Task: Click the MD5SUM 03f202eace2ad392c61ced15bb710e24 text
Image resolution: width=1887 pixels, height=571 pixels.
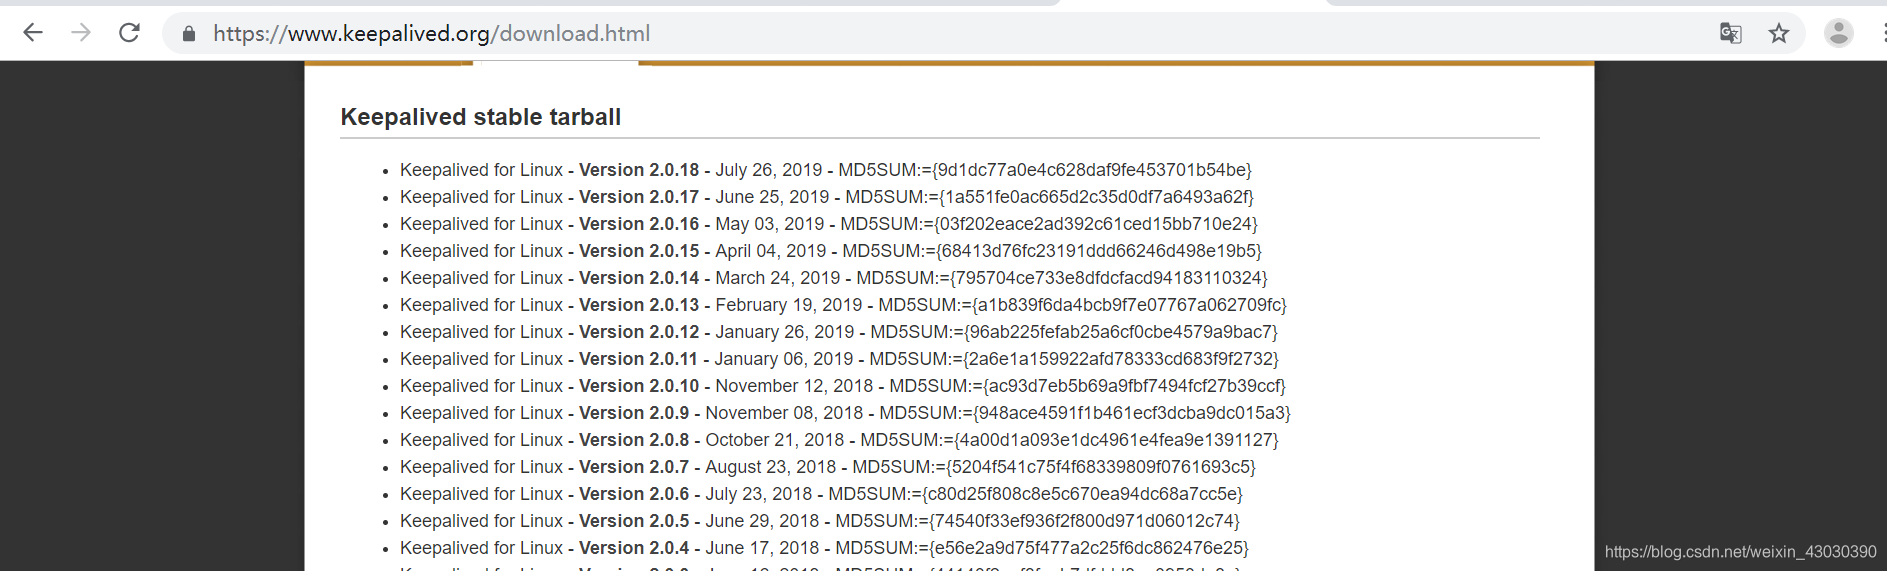Action: pos(1049,224)
